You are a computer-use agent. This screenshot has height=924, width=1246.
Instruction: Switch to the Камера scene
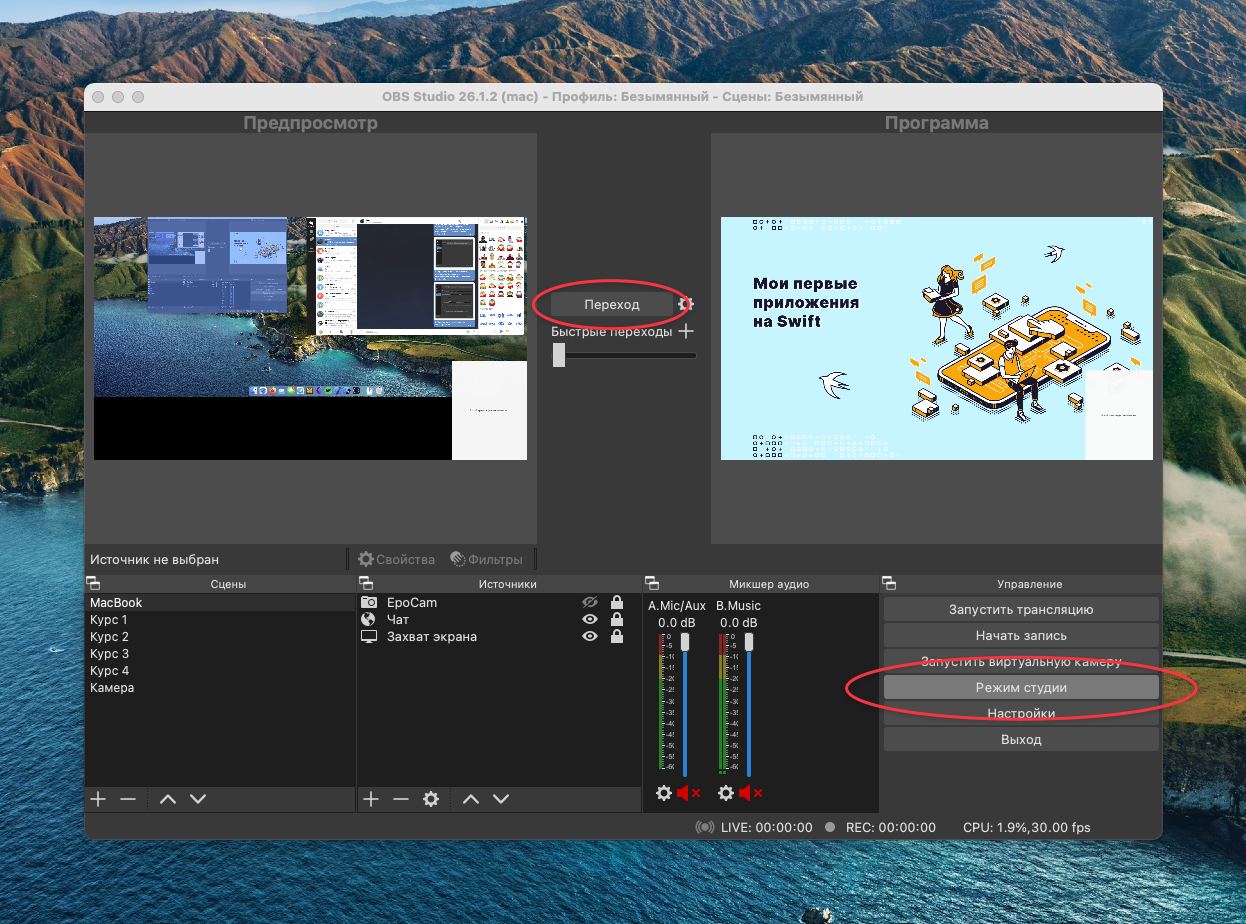click(220, 688)
